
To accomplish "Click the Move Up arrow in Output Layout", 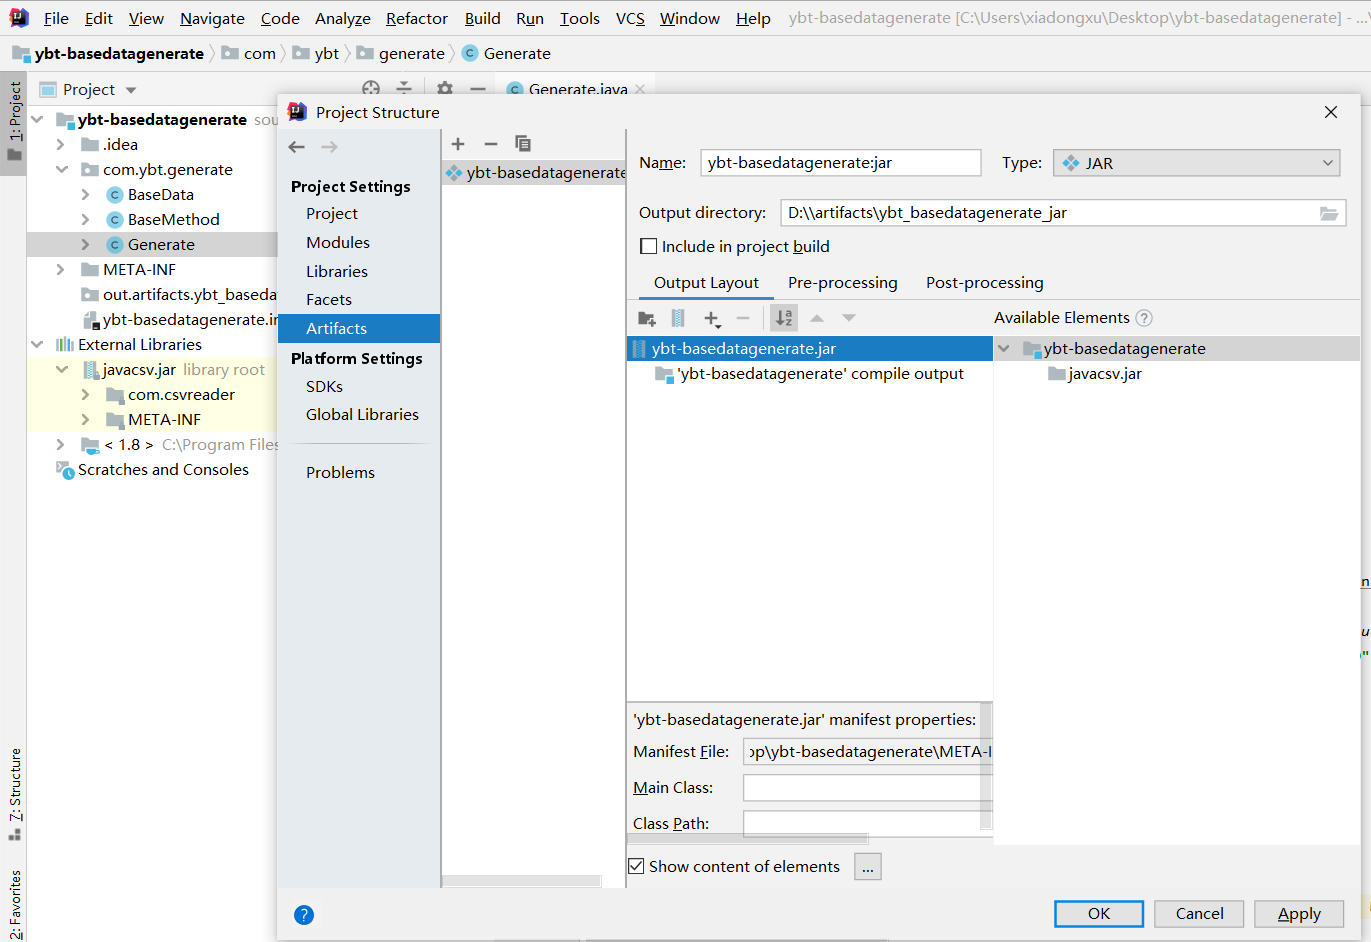I will (x=817, y=318).
